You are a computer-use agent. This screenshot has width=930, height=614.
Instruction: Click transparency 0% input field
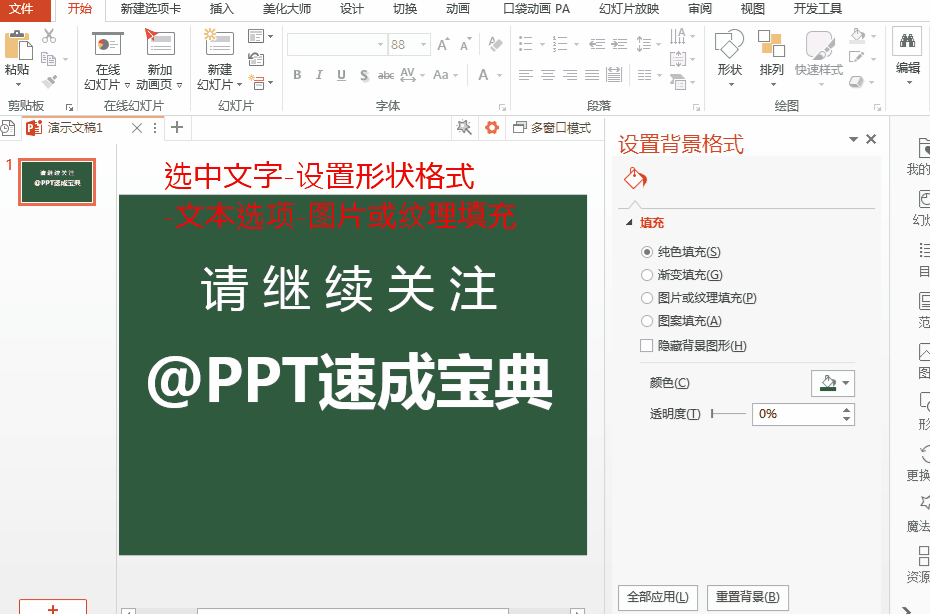(x=796, y=414)
